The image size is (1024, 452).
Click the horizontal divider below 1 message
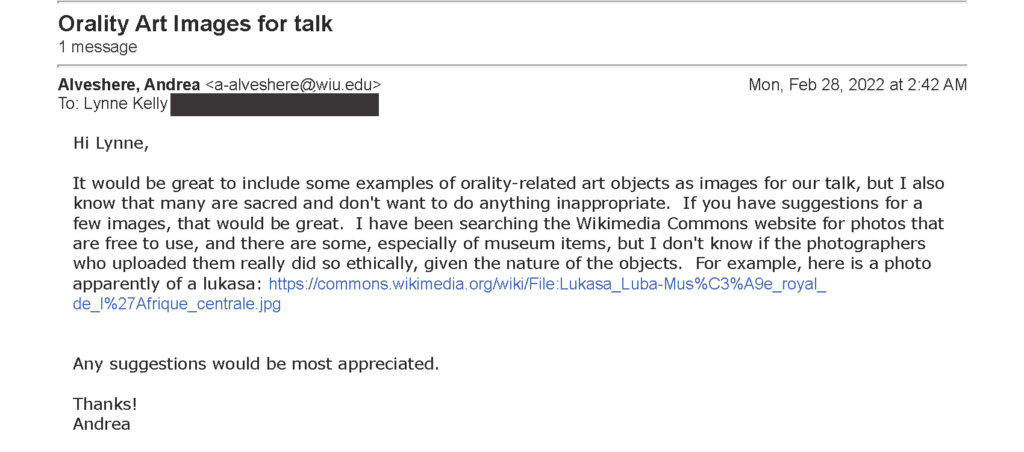[512, 66]
